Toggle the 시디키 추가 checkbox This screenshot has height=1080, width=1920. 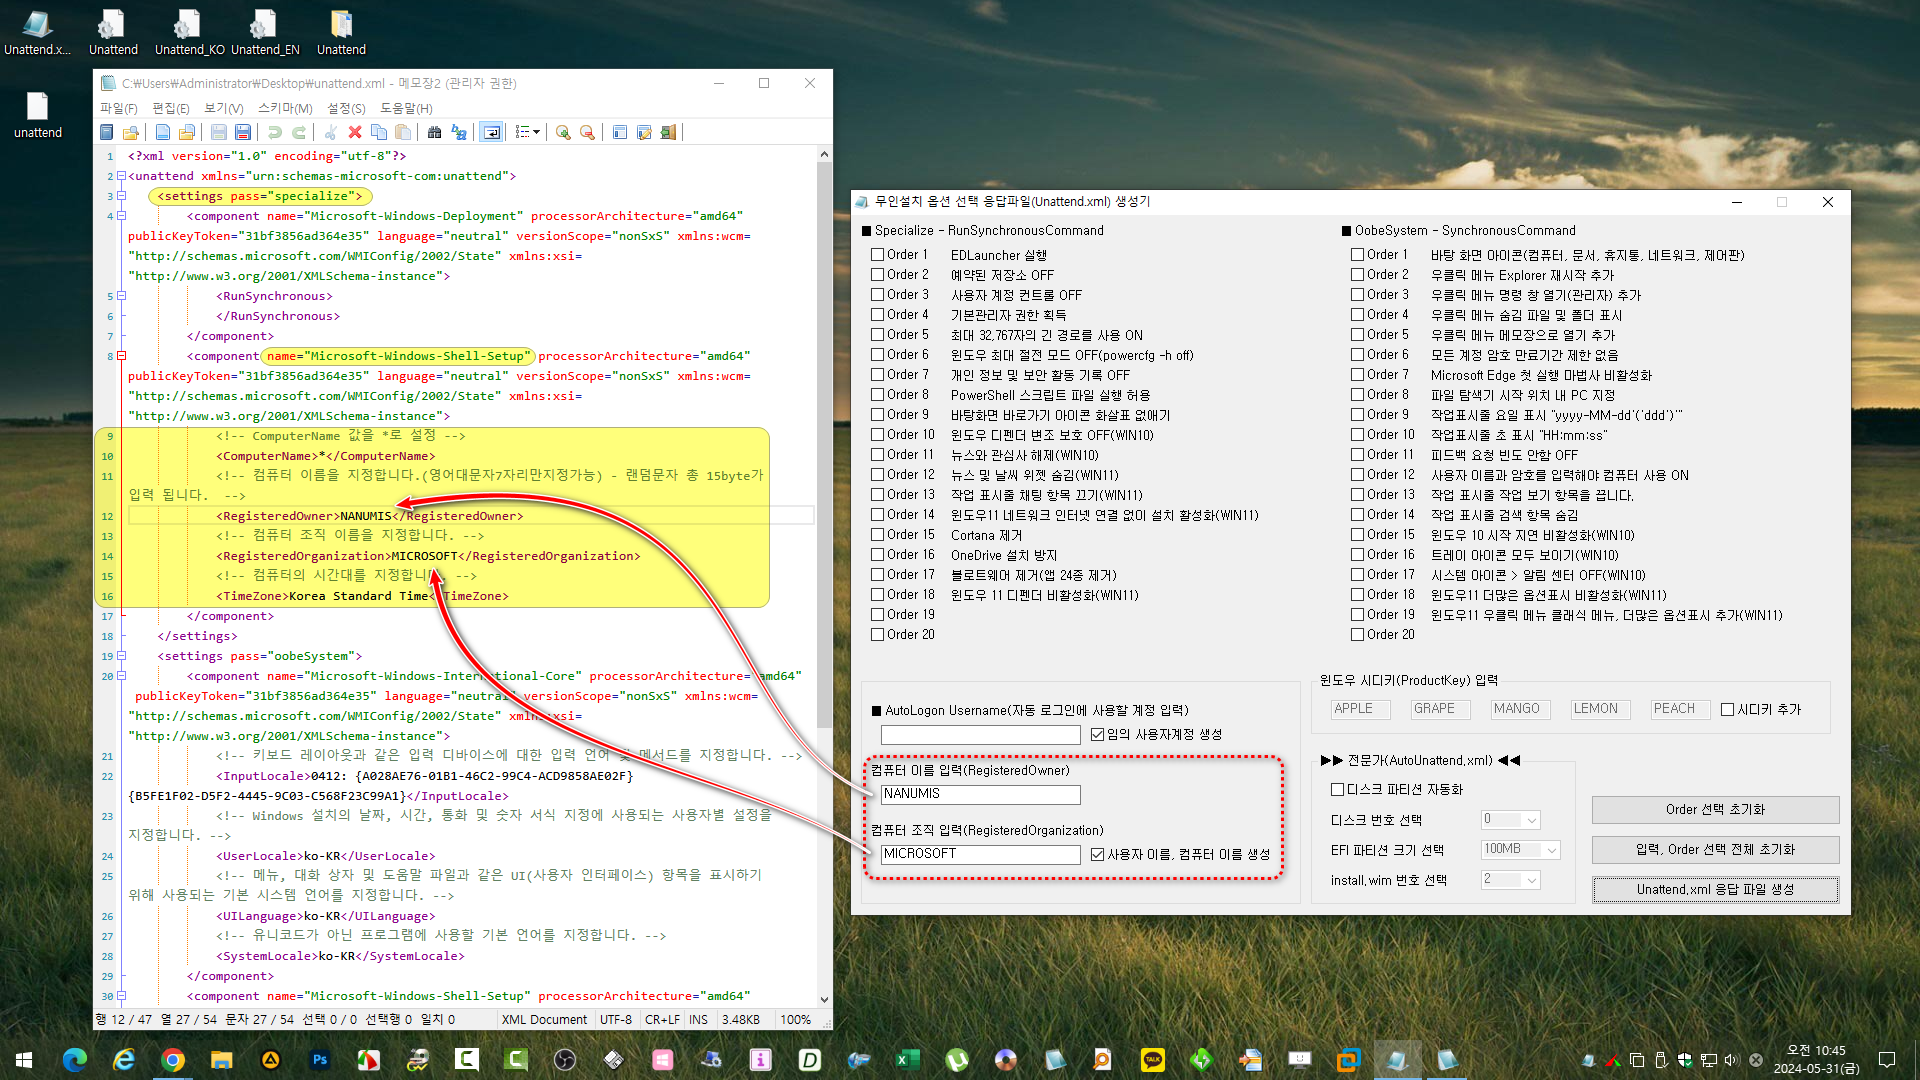1727,709
